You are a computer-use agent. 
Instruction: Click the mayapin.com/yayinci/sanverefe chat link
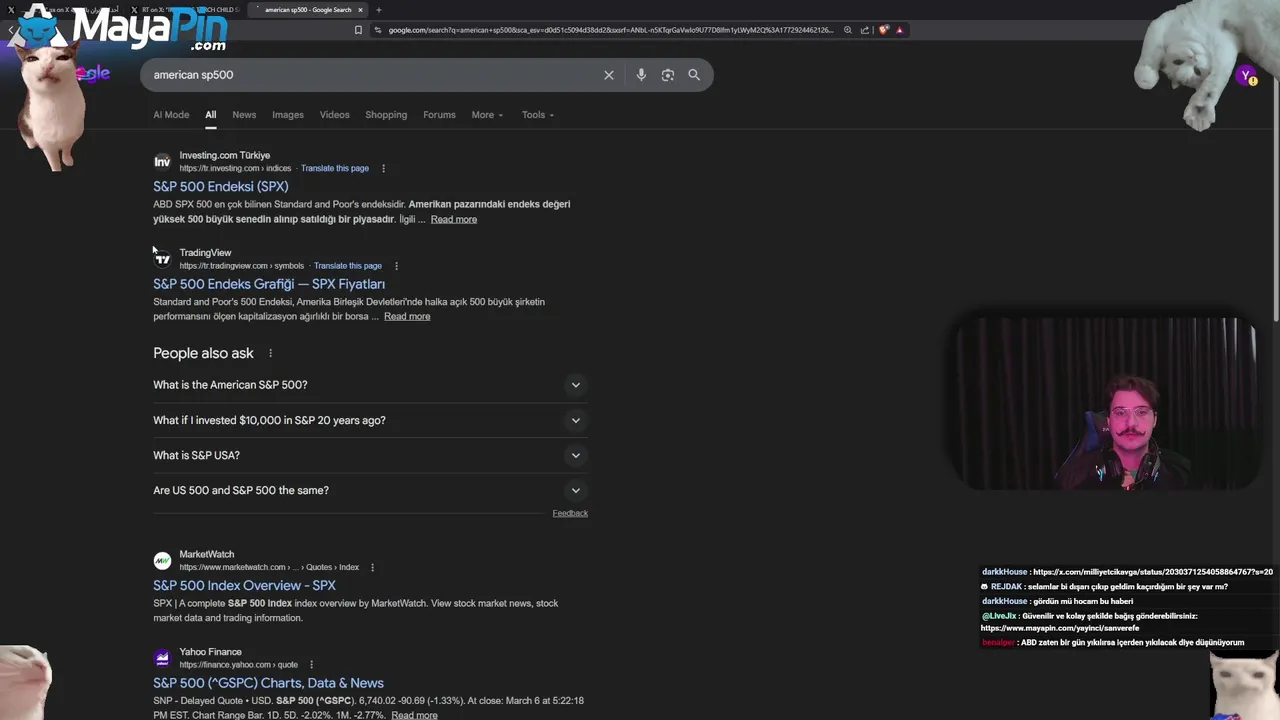coord(1060,628)
